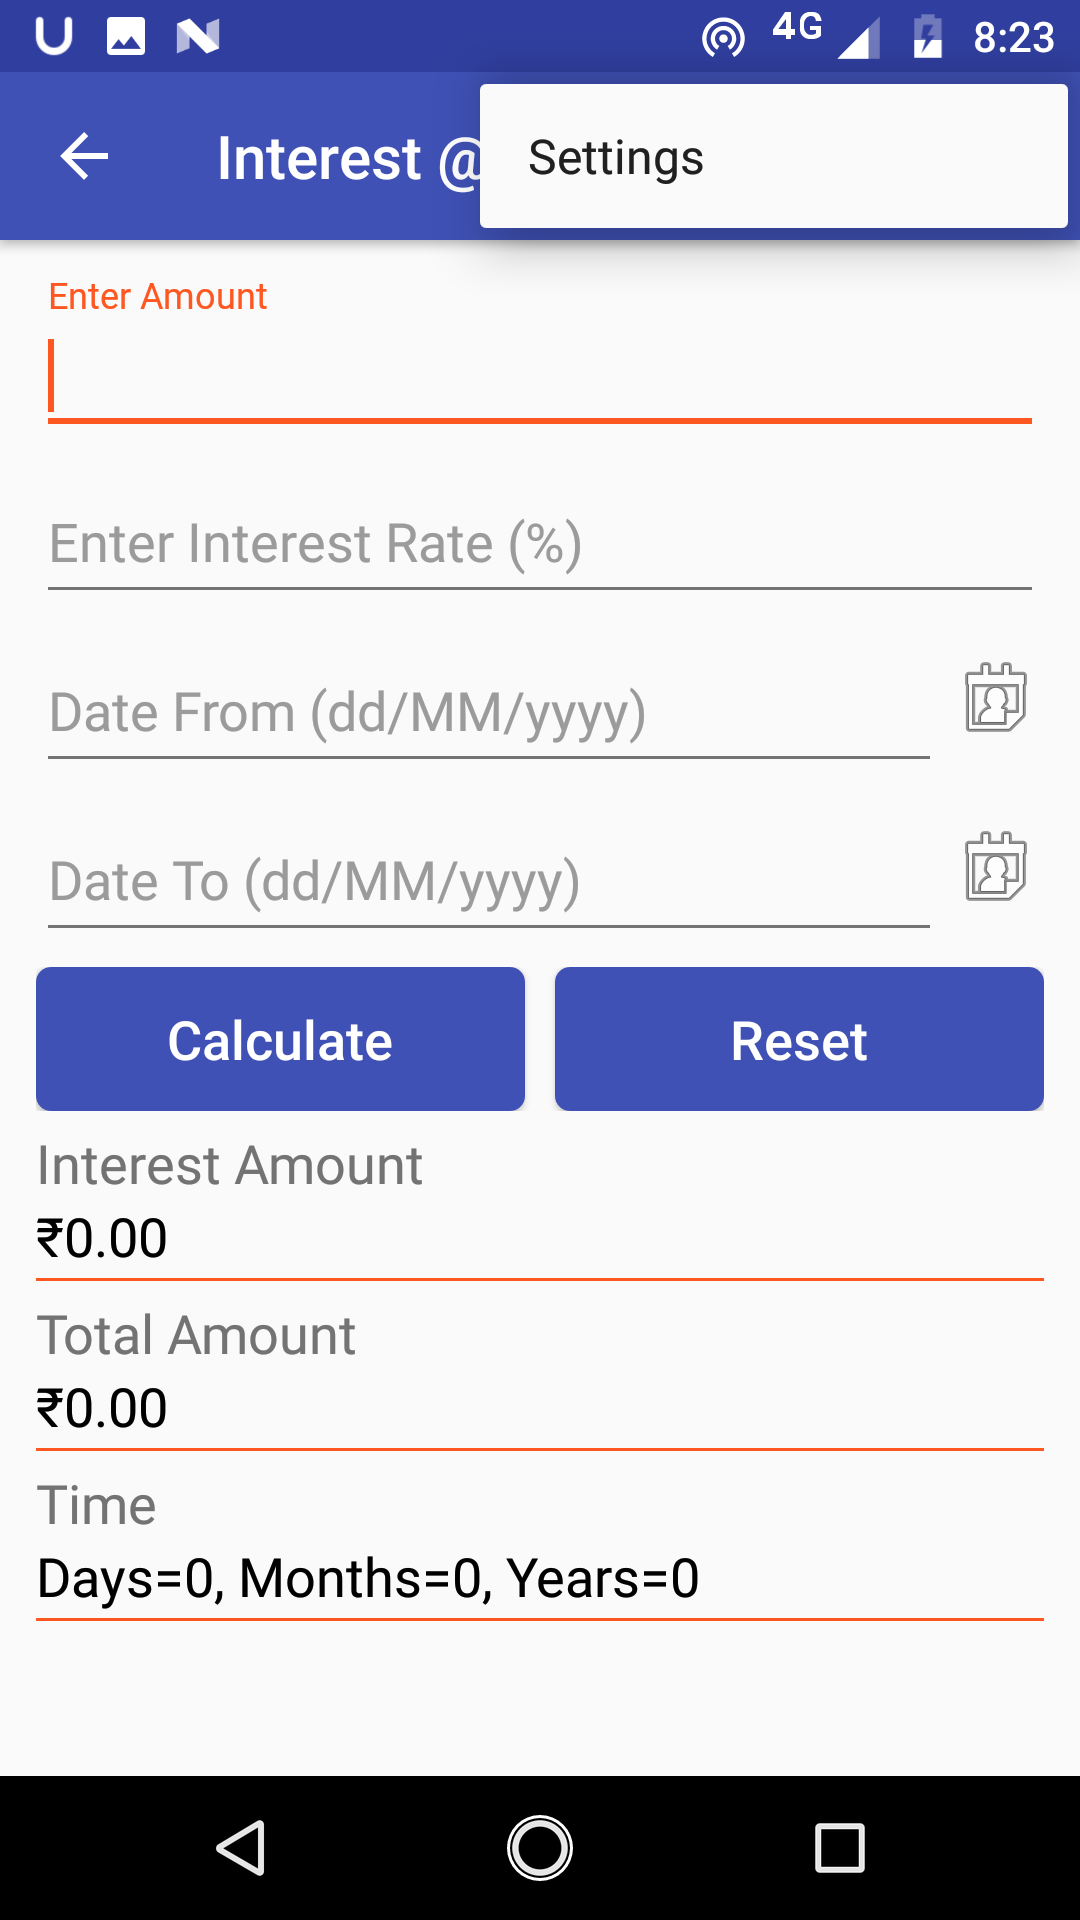Tap the Total Amount result value
This screenshot has height=1920, width=1080.
(102, 1409)
